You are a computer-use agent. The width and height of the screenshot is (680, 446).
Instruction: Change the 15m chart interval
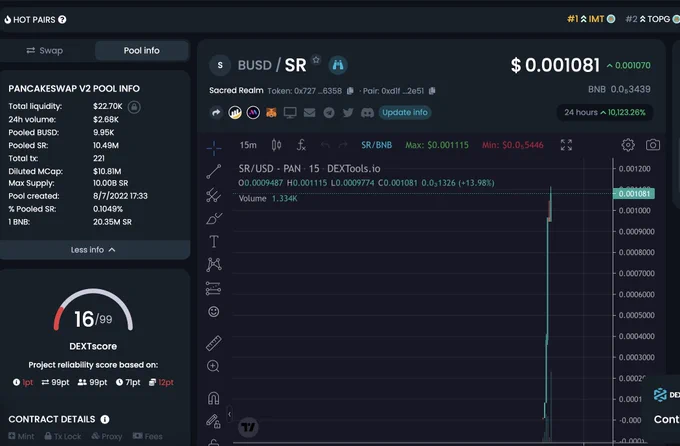pyautogui.click(x=248, y=145)
